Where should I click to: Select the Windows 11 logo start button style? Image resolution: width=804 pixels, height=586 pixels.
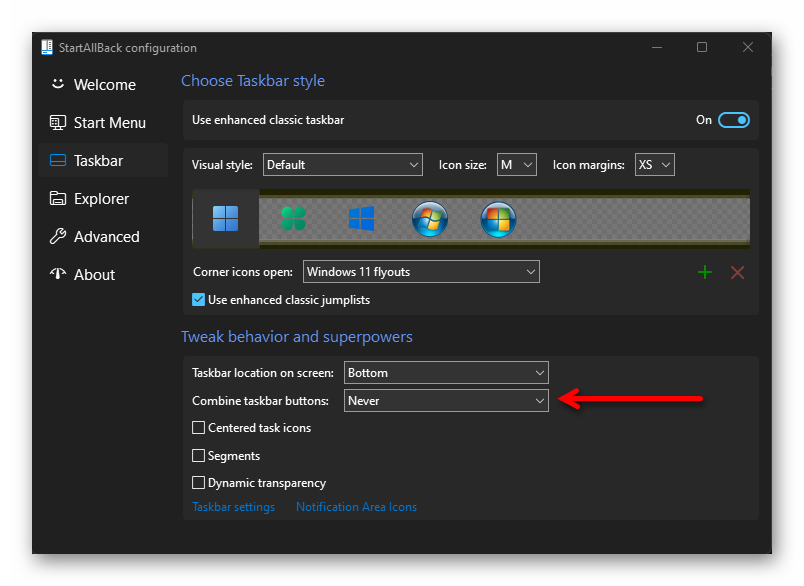coord(225,218)
